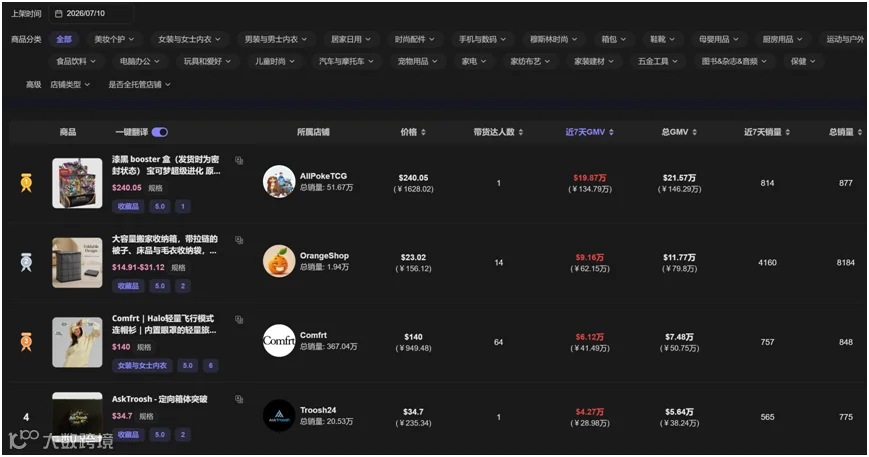Image resolution: width=869 pixels, height=457 pixels.
Task: Open the 图书&杂志&音频 category
Action: [734, 61]
